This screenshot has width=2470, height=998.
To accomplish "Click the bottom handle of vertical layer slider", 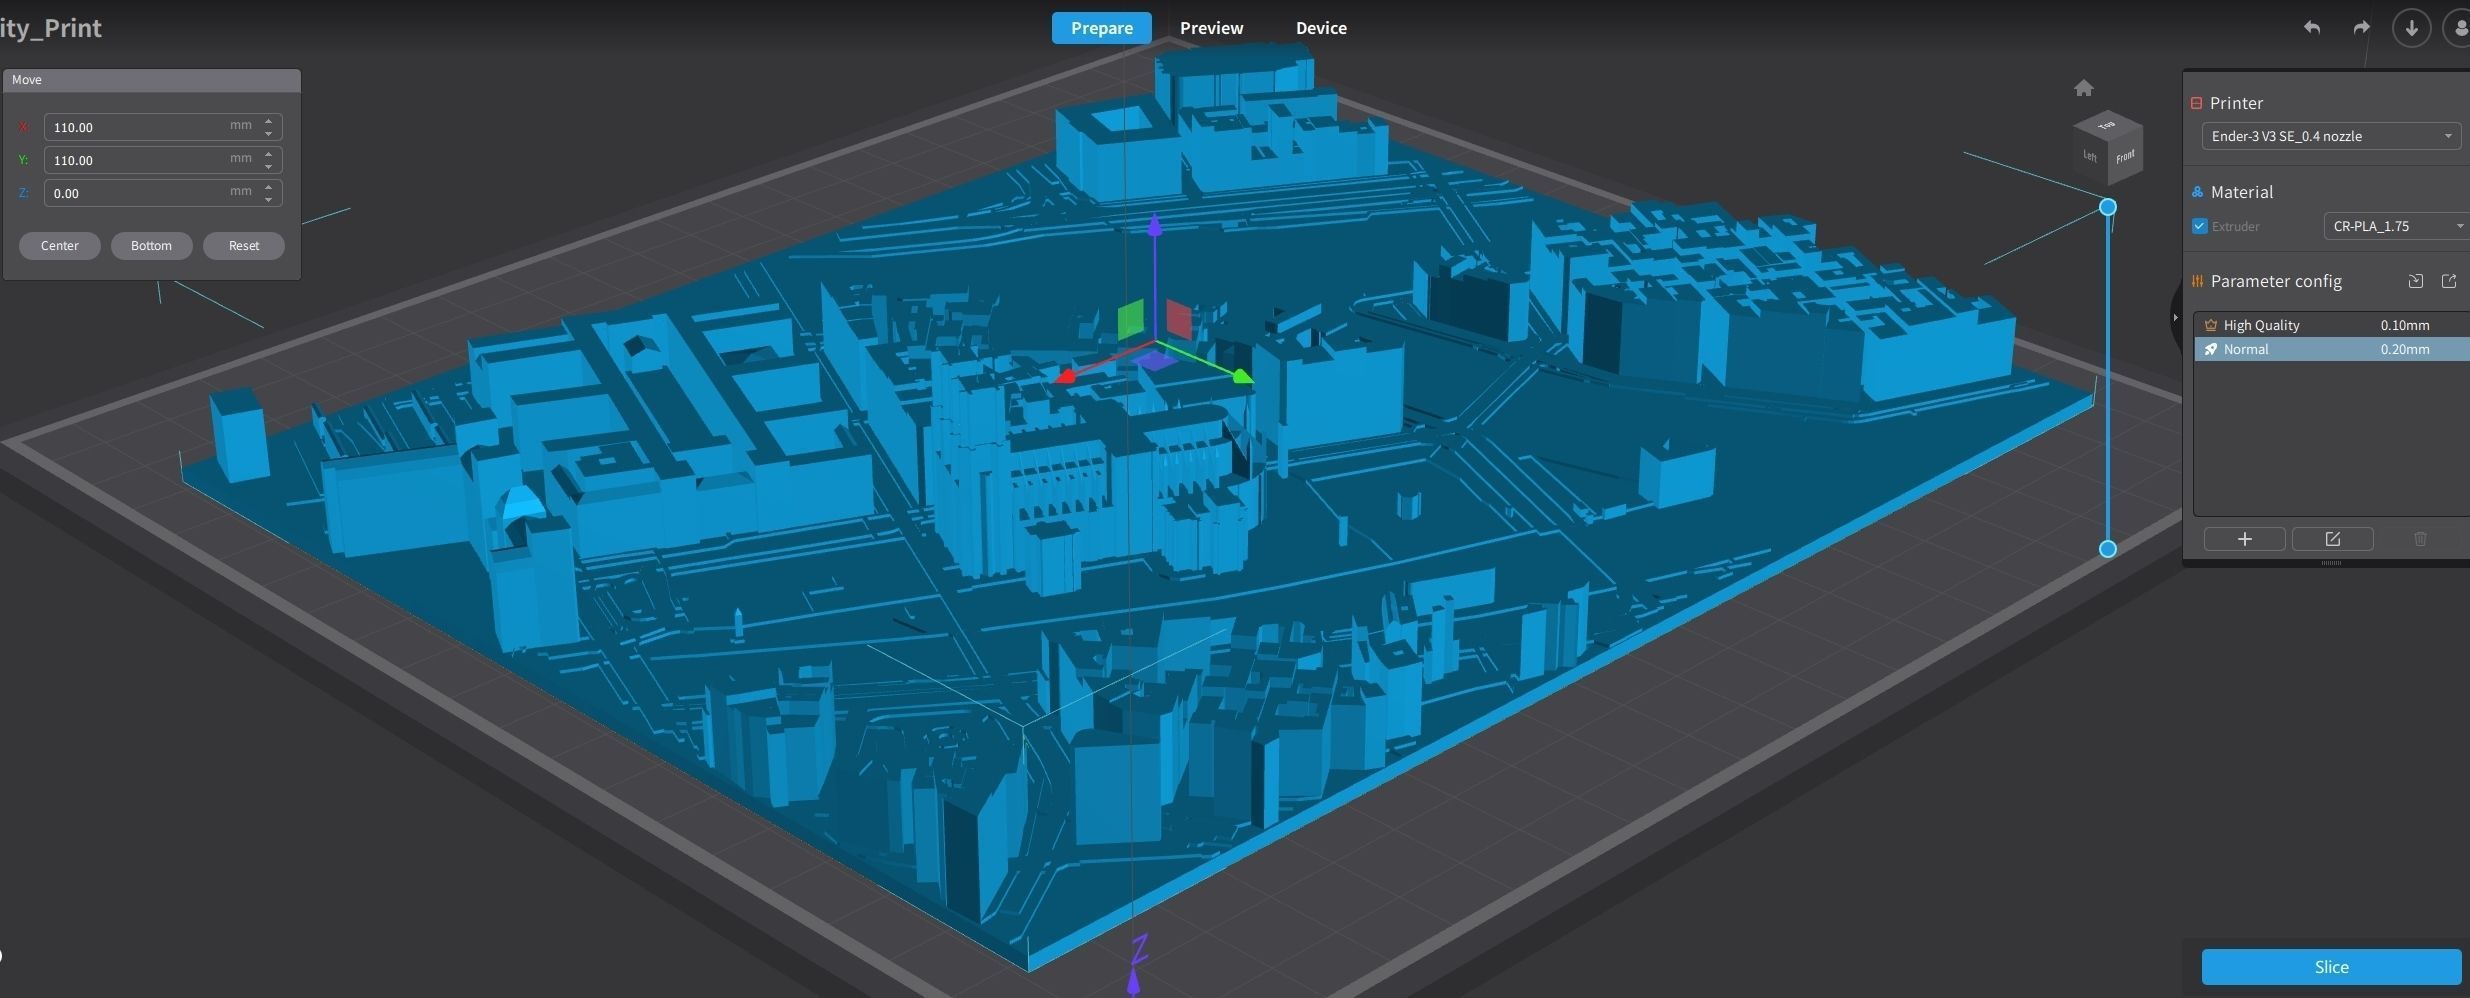I will tap(2107, 548).
